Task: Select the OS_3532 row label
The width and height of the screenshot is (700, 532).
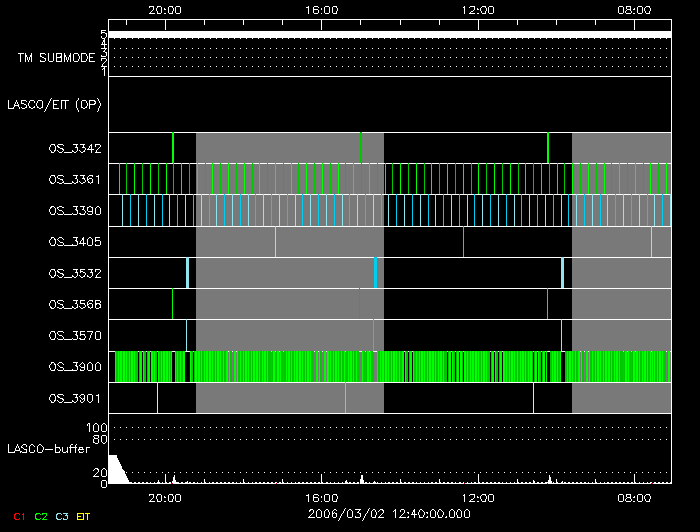Action: click(x=75, y=273)
